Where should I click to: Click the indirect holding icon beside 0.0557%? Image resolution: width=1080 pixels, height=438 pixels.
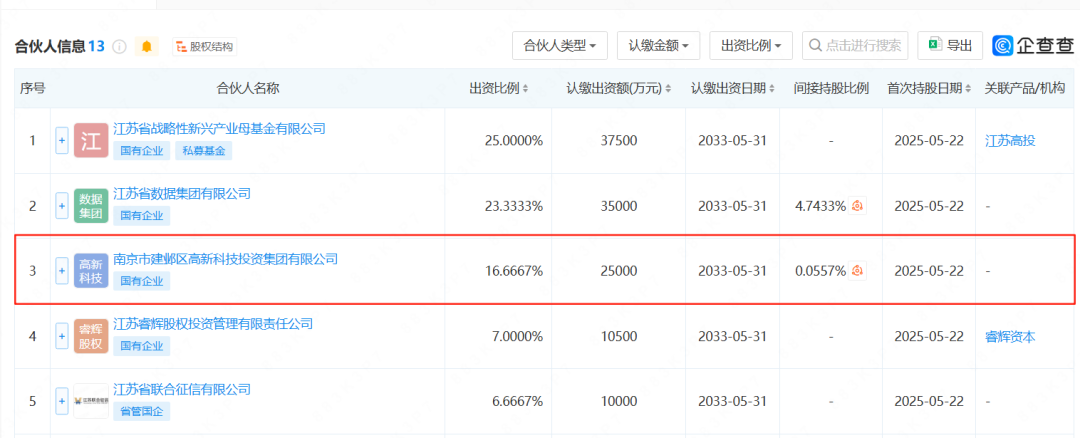click(857, 271)
